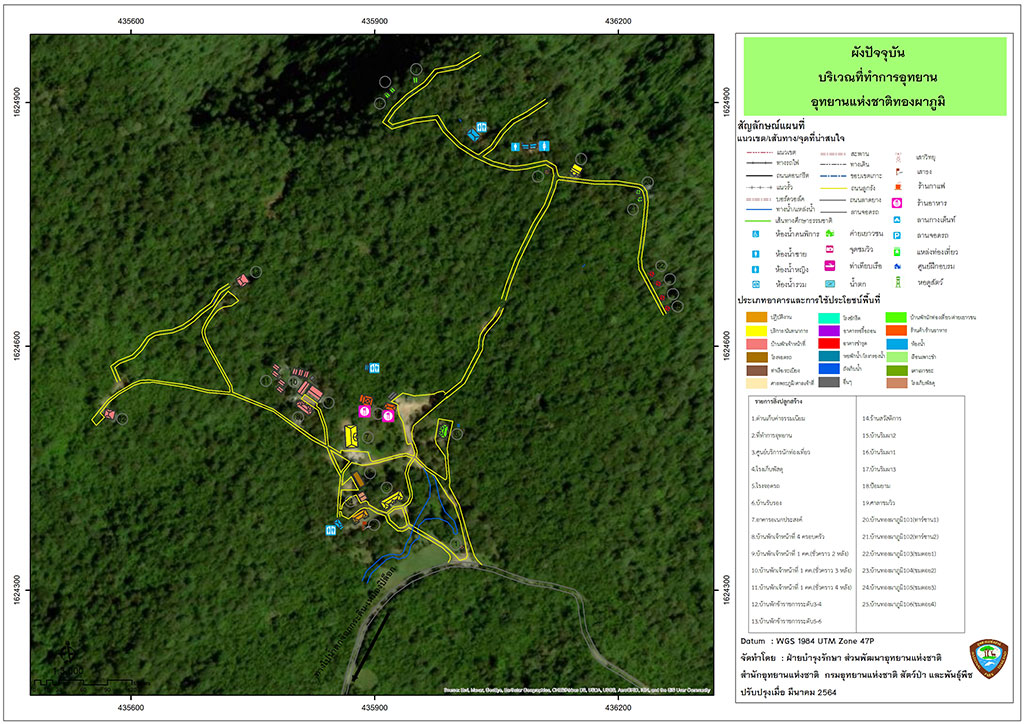Viewport: 1024px width, 724px height.
Task: Pick the gray legend color swatch
Action: [x=829, y=382]
